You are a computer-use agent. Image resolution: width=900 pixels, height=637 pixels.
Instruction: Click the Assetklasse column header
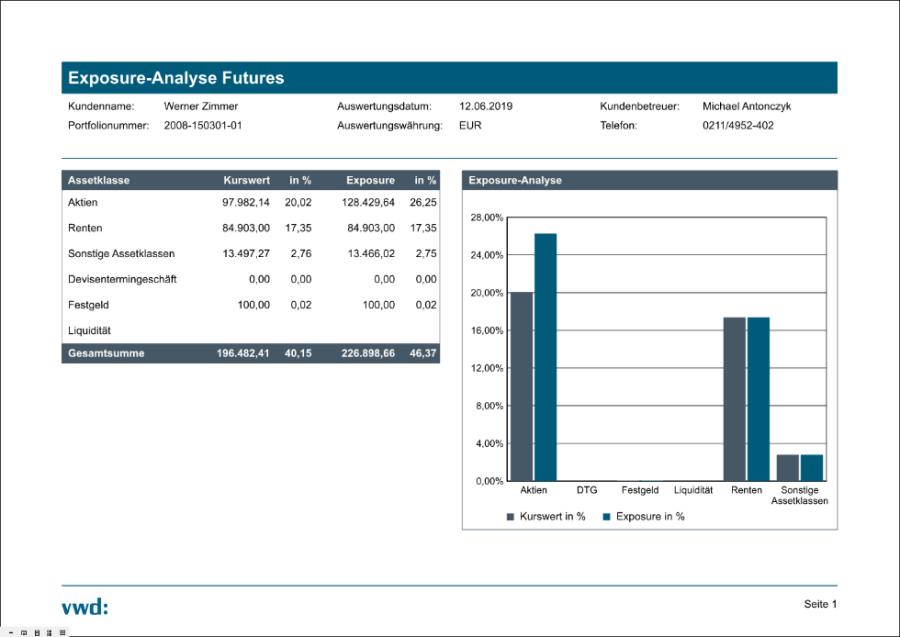[x=98, y=181]
